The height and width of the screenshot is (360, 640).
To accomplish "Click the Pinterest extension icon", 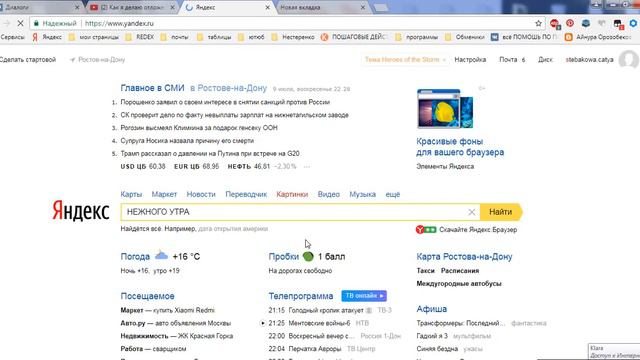I will [570, 23].
